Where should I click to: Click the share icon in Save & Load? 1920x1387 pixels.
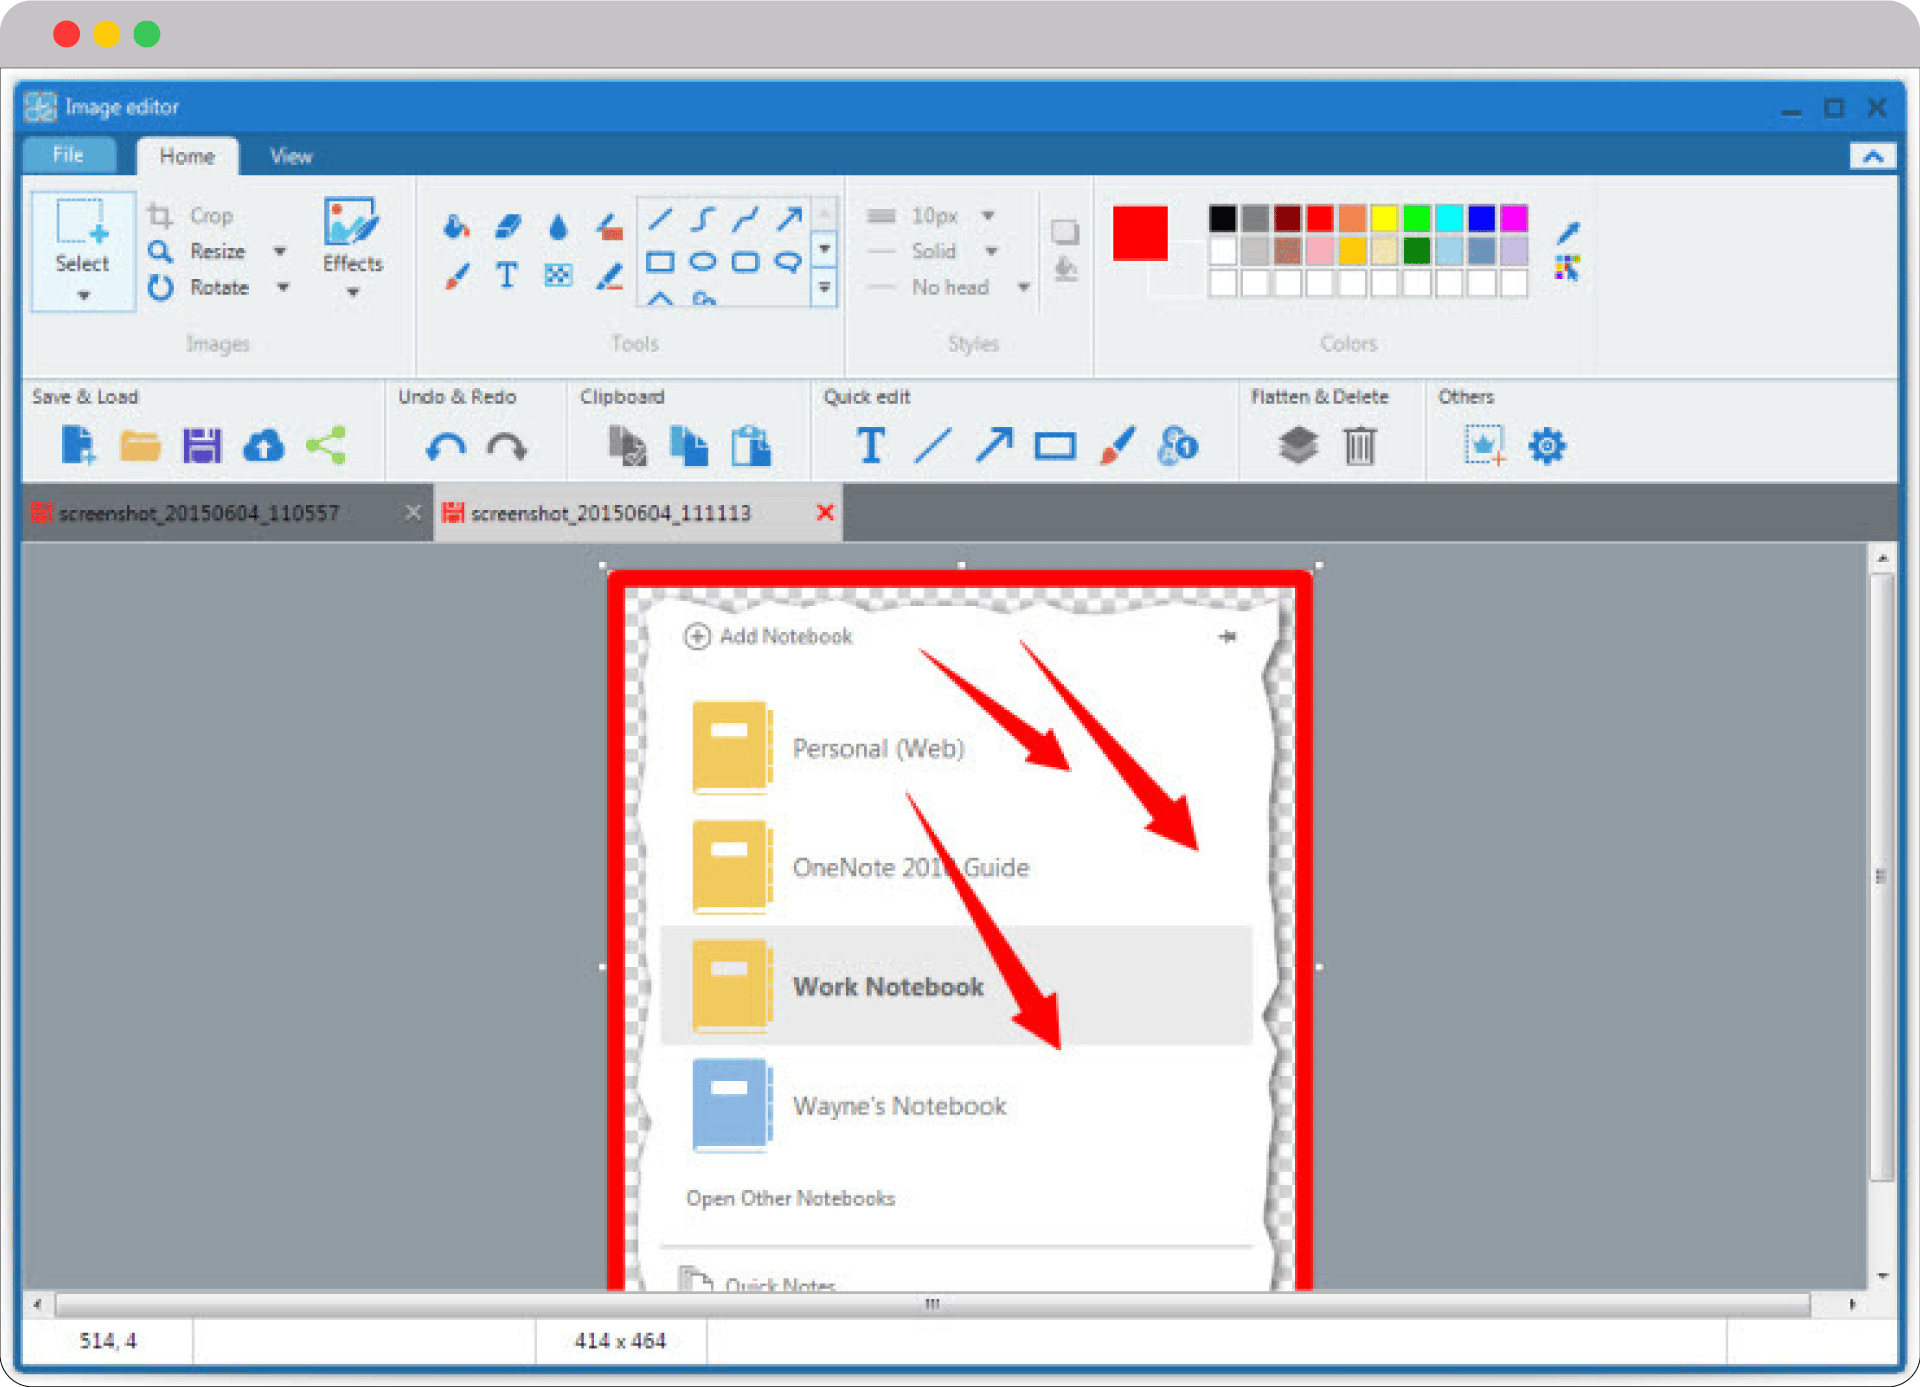tap(326, 446)
